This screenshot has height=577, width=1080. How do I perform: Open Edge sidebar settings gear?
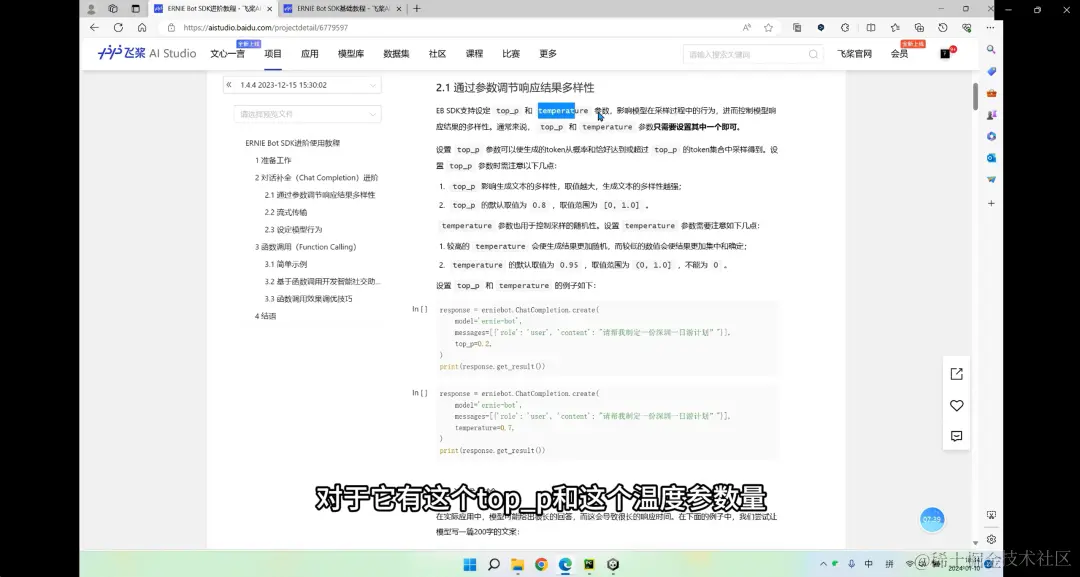pyautogui.click(x=991, y=539)
